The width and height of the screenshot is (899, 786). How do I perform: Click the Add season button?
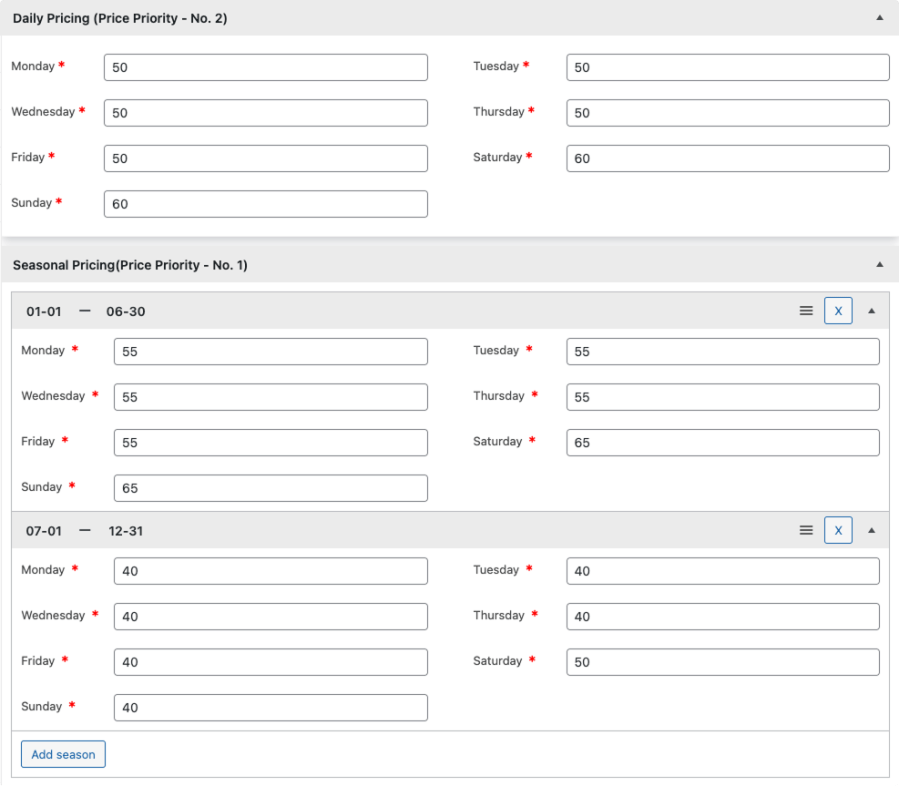(x=63, y=754)
